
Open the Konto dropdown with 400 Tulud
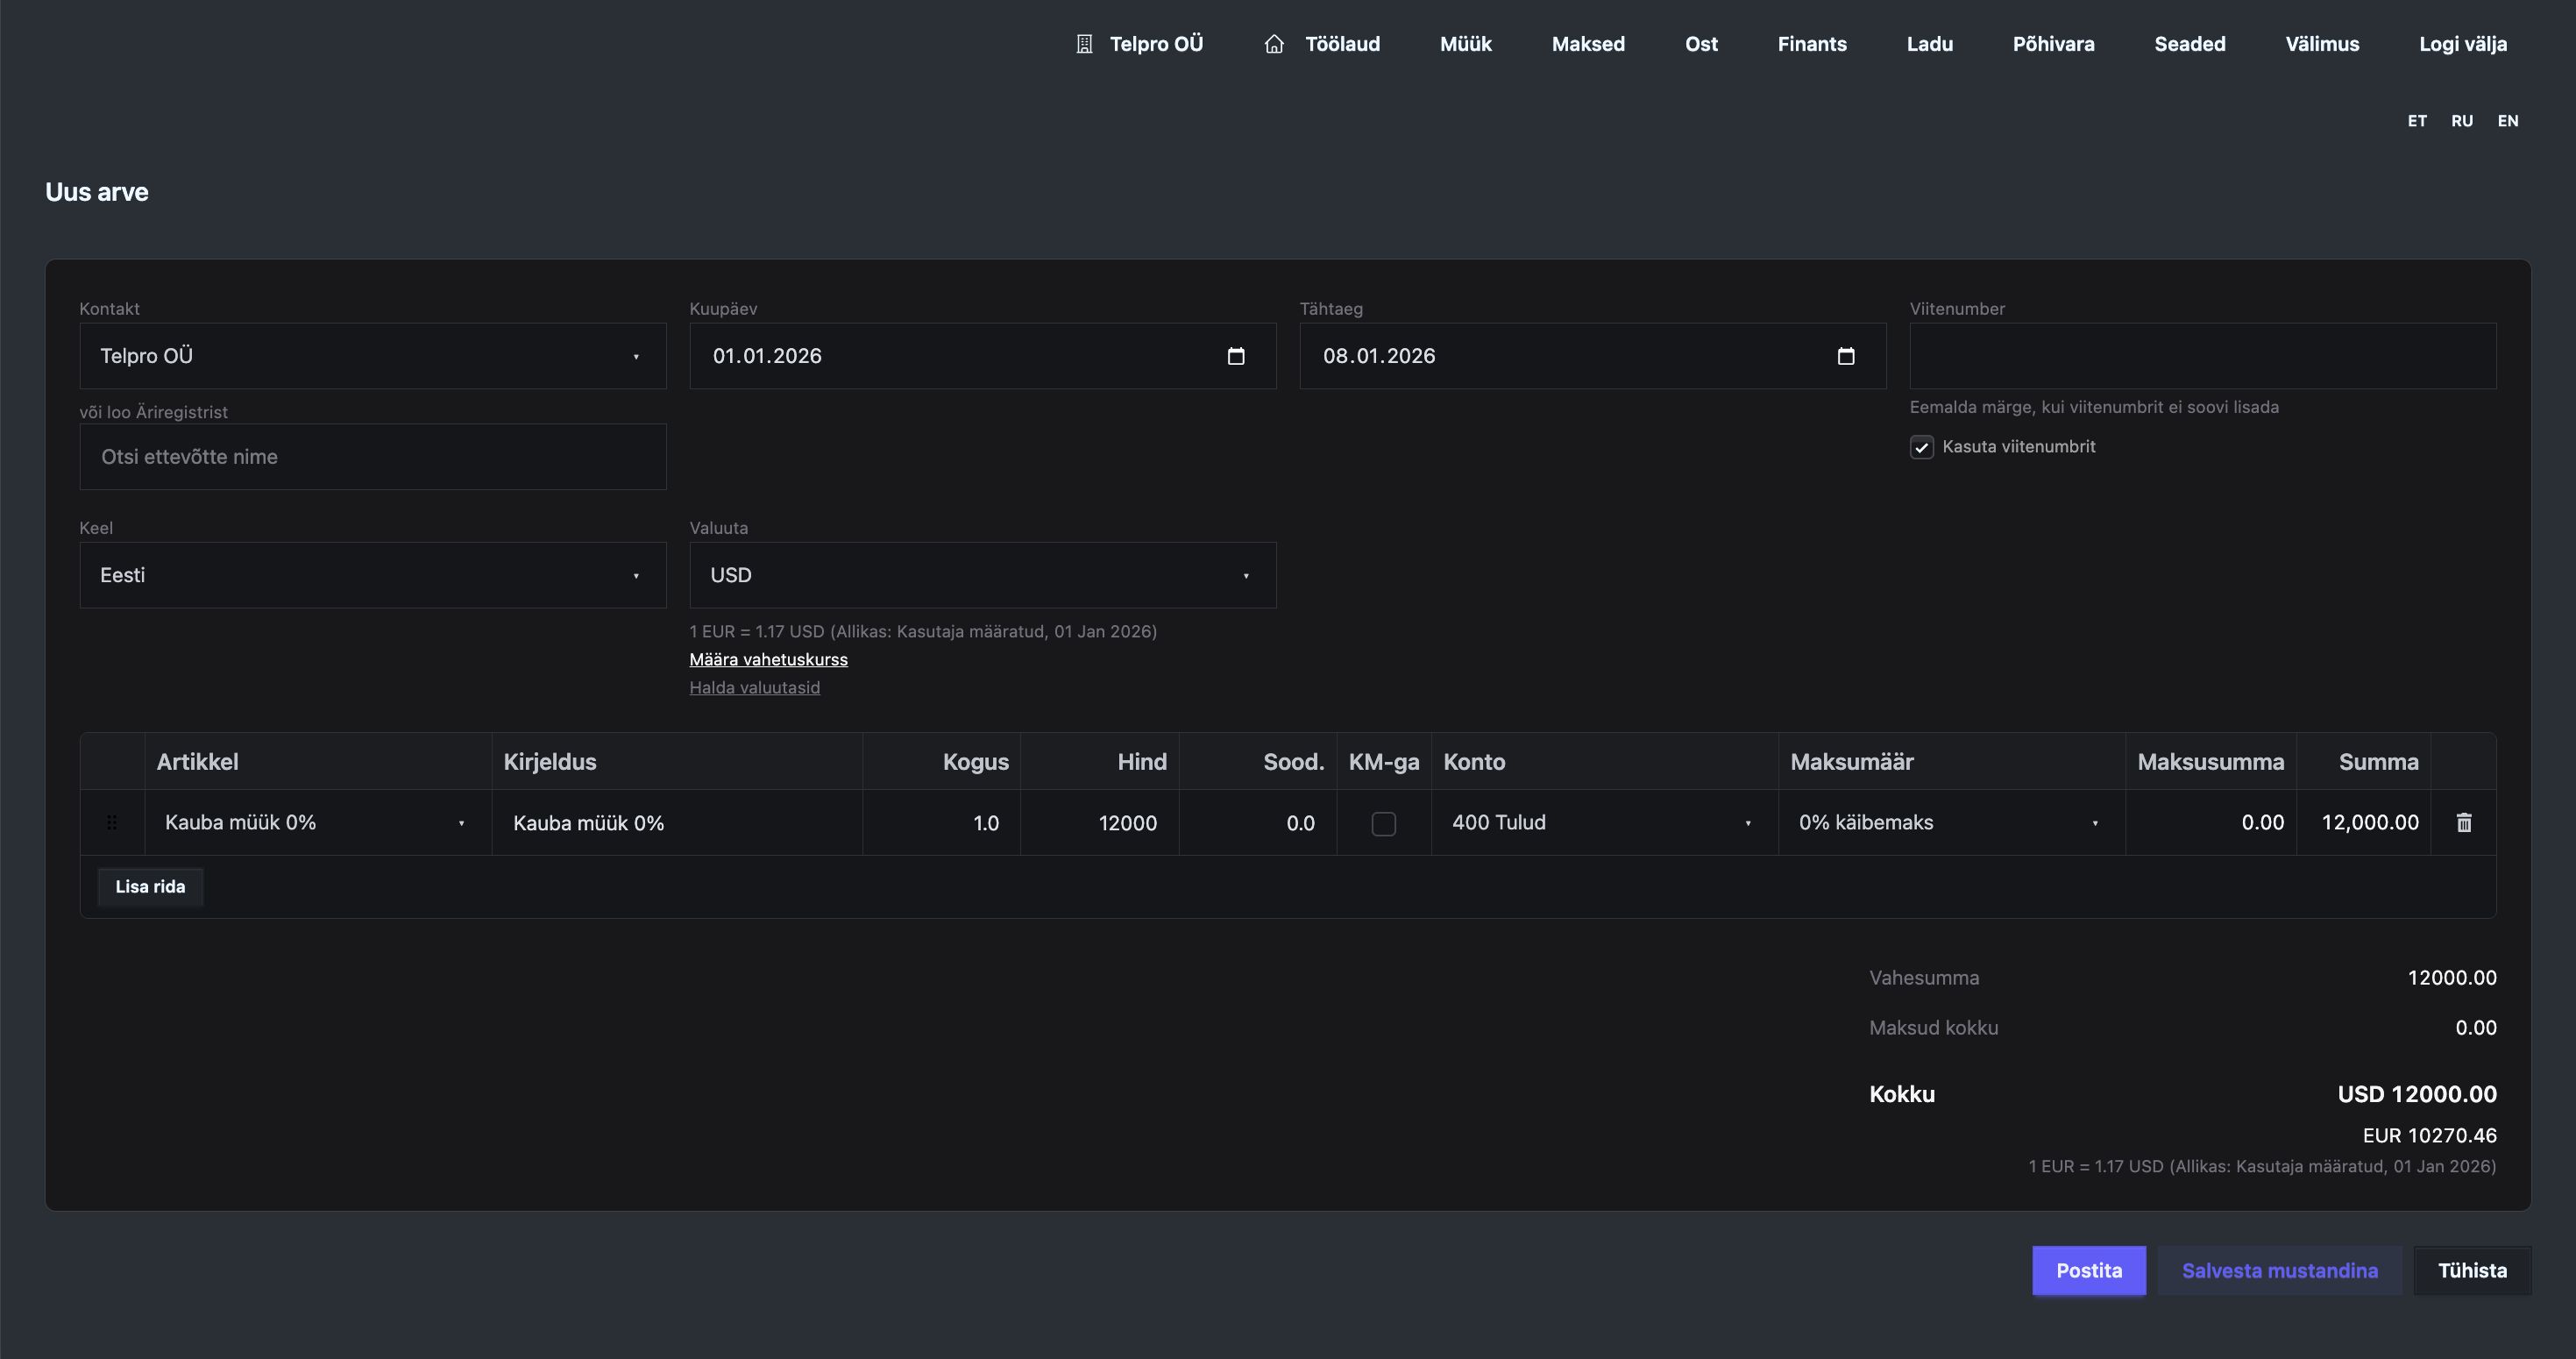(x=1603, y=822)
